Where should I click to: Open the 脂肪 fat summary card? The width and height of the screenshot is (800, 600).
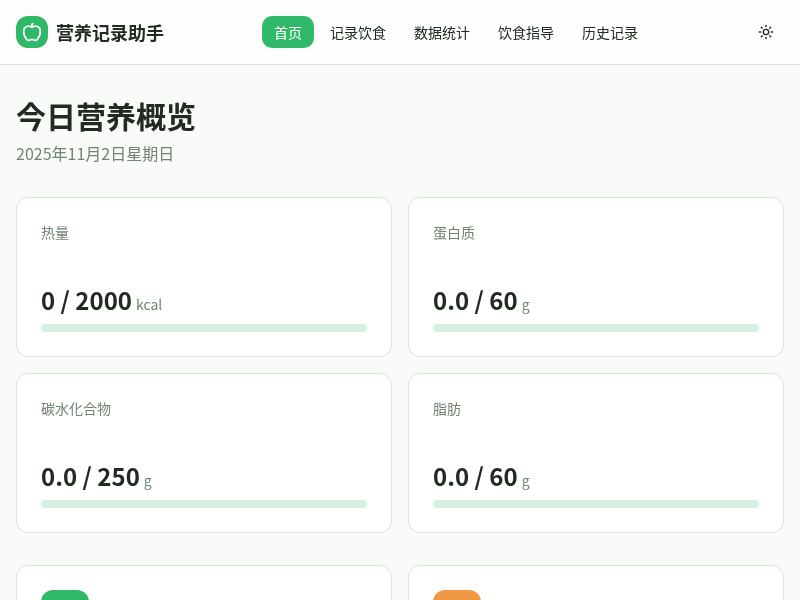coord(596,452)
